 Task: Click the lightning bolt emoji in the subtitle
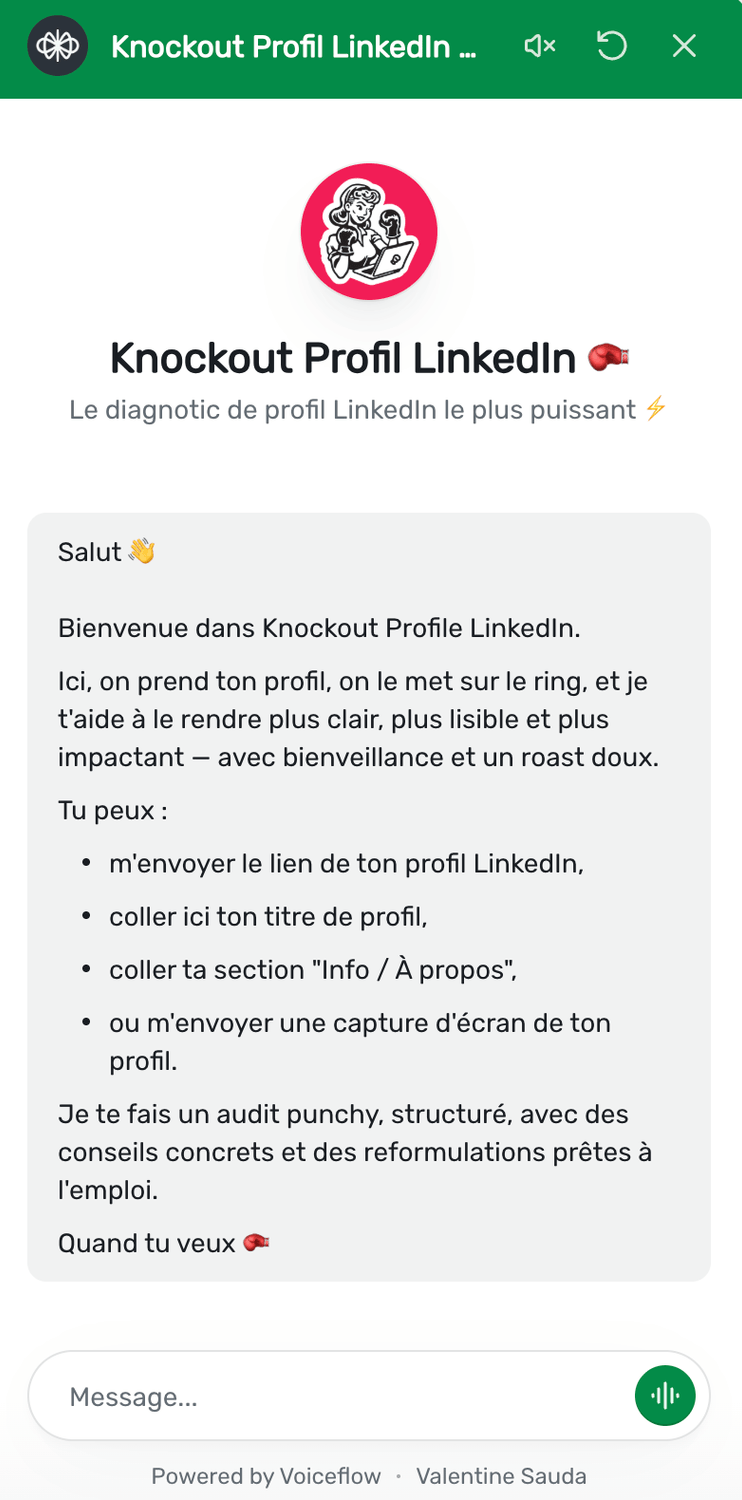(x=655, y=409)
